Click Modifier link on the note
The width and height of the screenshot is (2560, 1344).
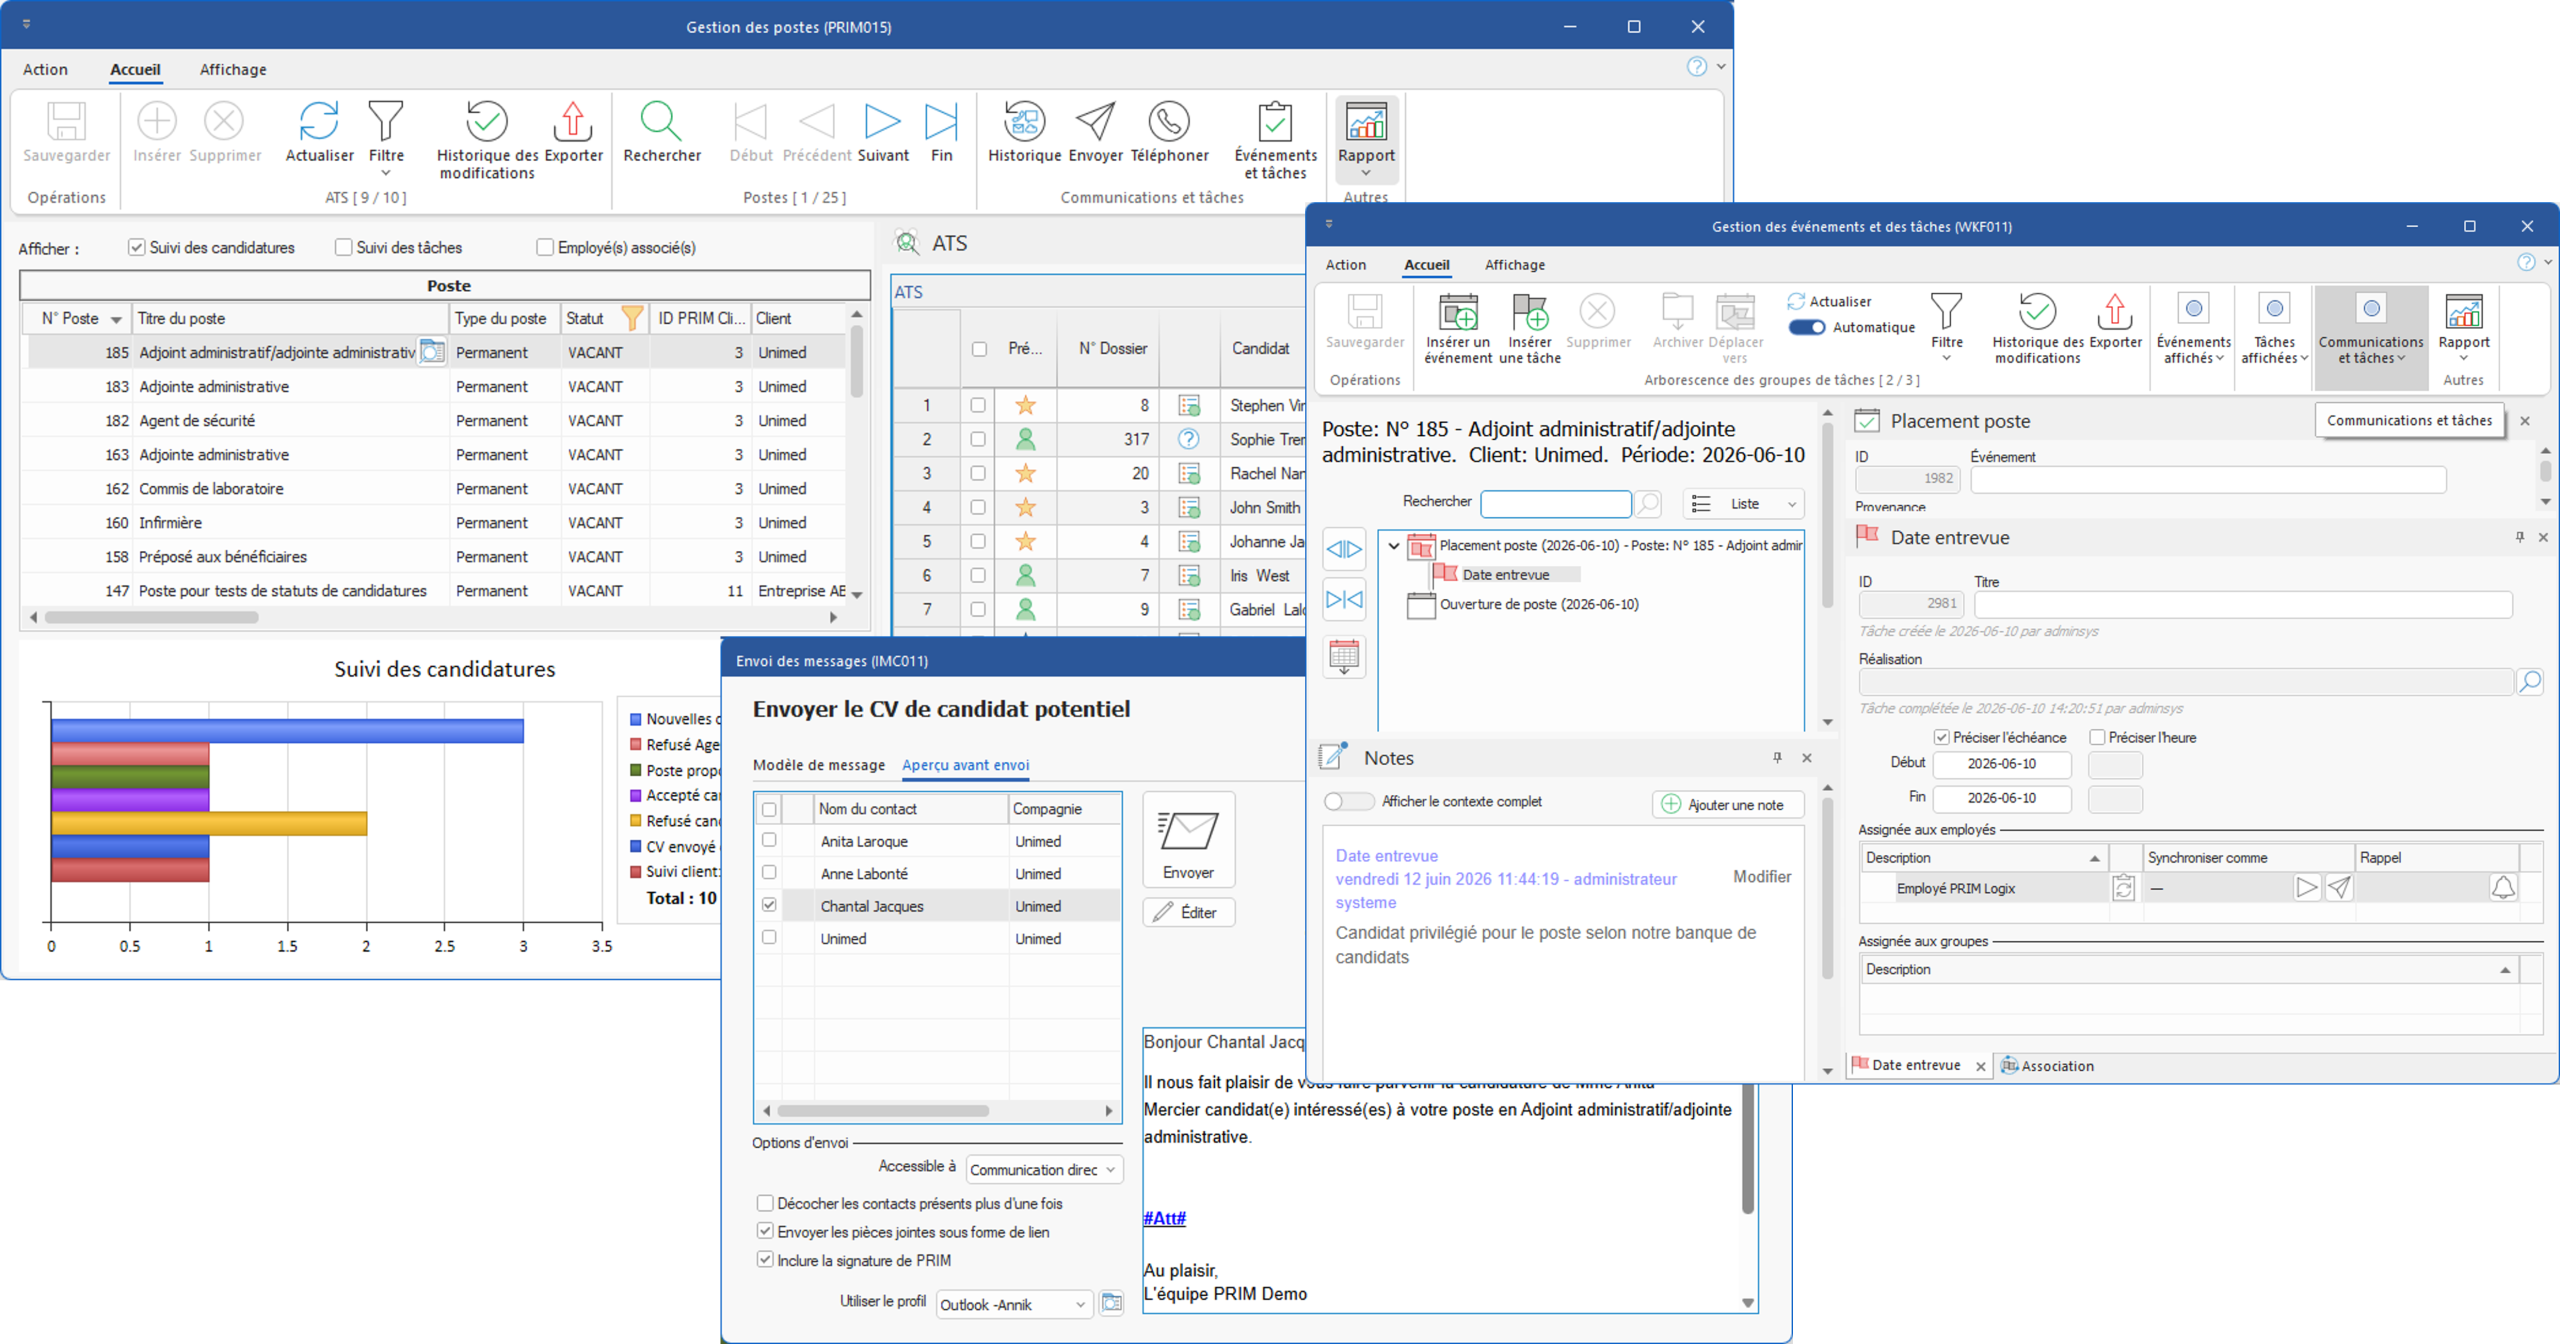(1762, 877)
